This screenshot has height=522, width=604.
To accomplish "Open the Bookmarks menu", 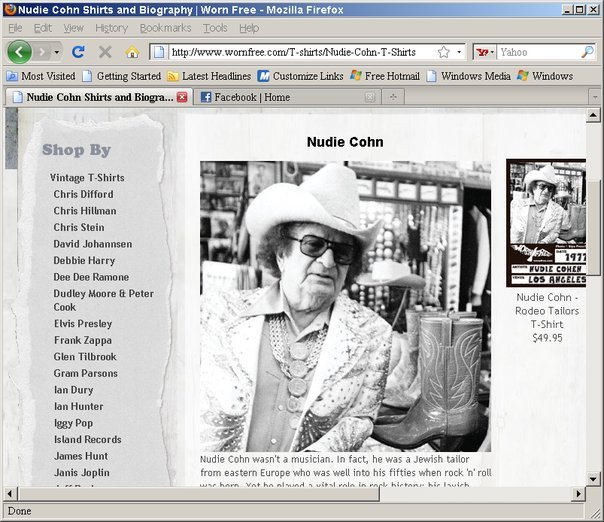I will pos(166,28).
